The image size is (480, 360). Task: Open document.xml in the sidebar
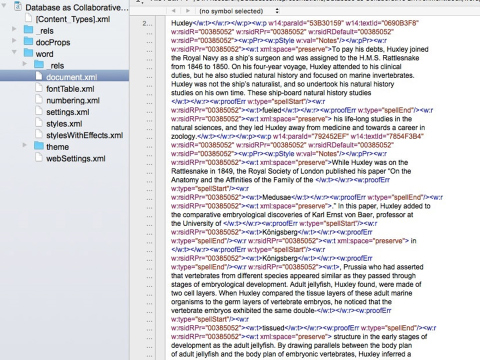72,77
